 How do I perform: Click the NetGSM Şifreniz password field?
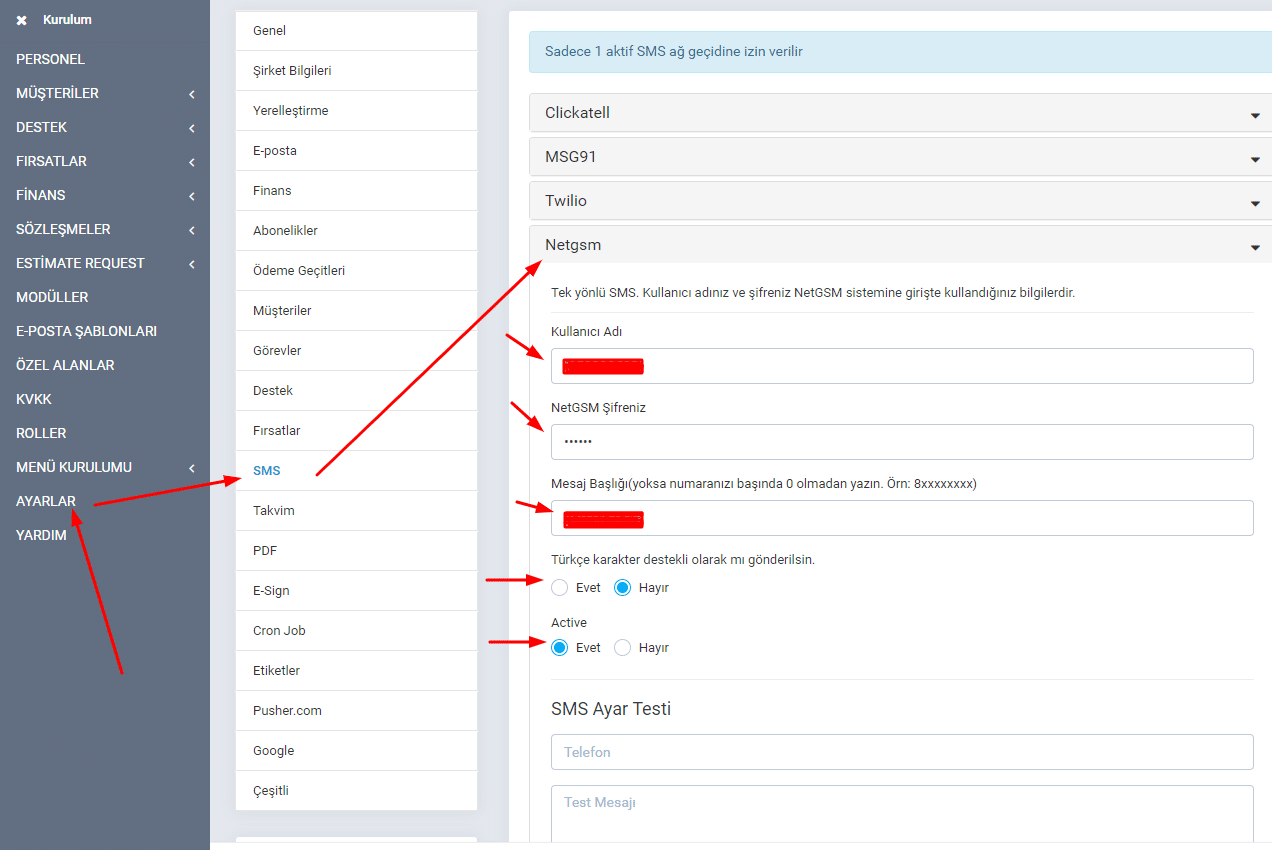[x=901, y=441]
